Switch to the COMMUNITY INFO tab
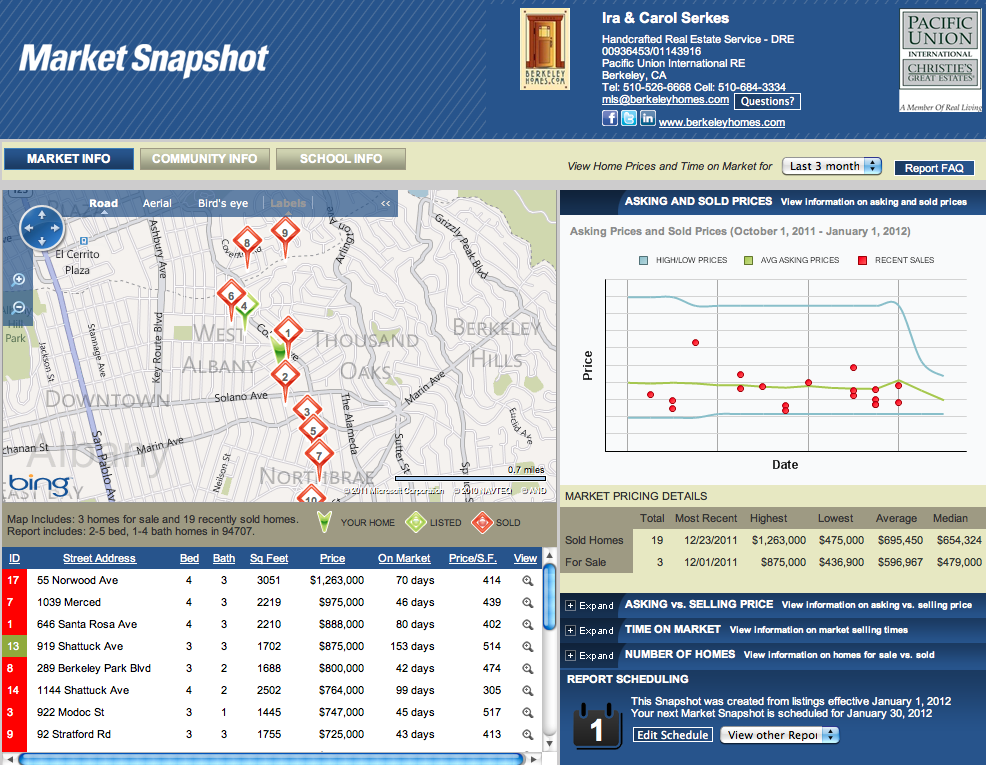This screenshot has height=765, width=986. (x=204, y=158)
